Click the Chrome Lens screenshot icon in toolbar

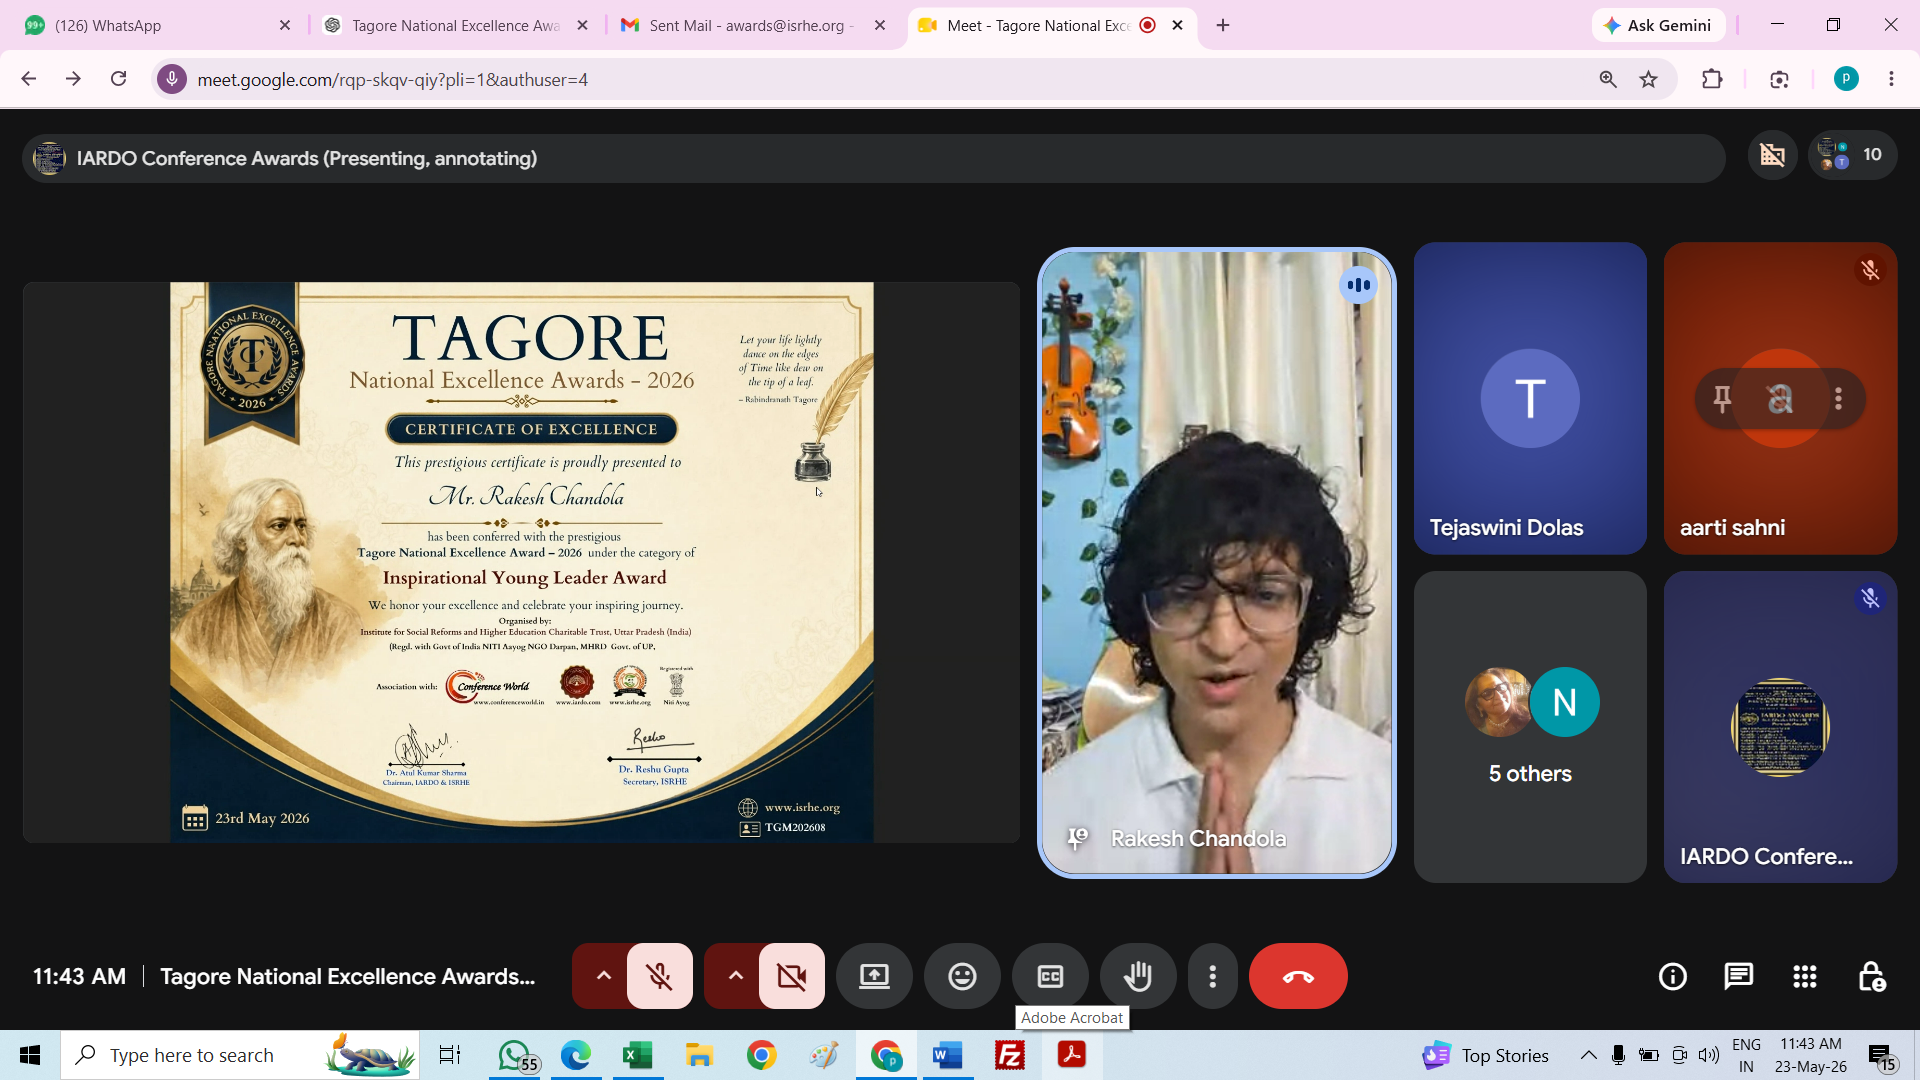1779,79
